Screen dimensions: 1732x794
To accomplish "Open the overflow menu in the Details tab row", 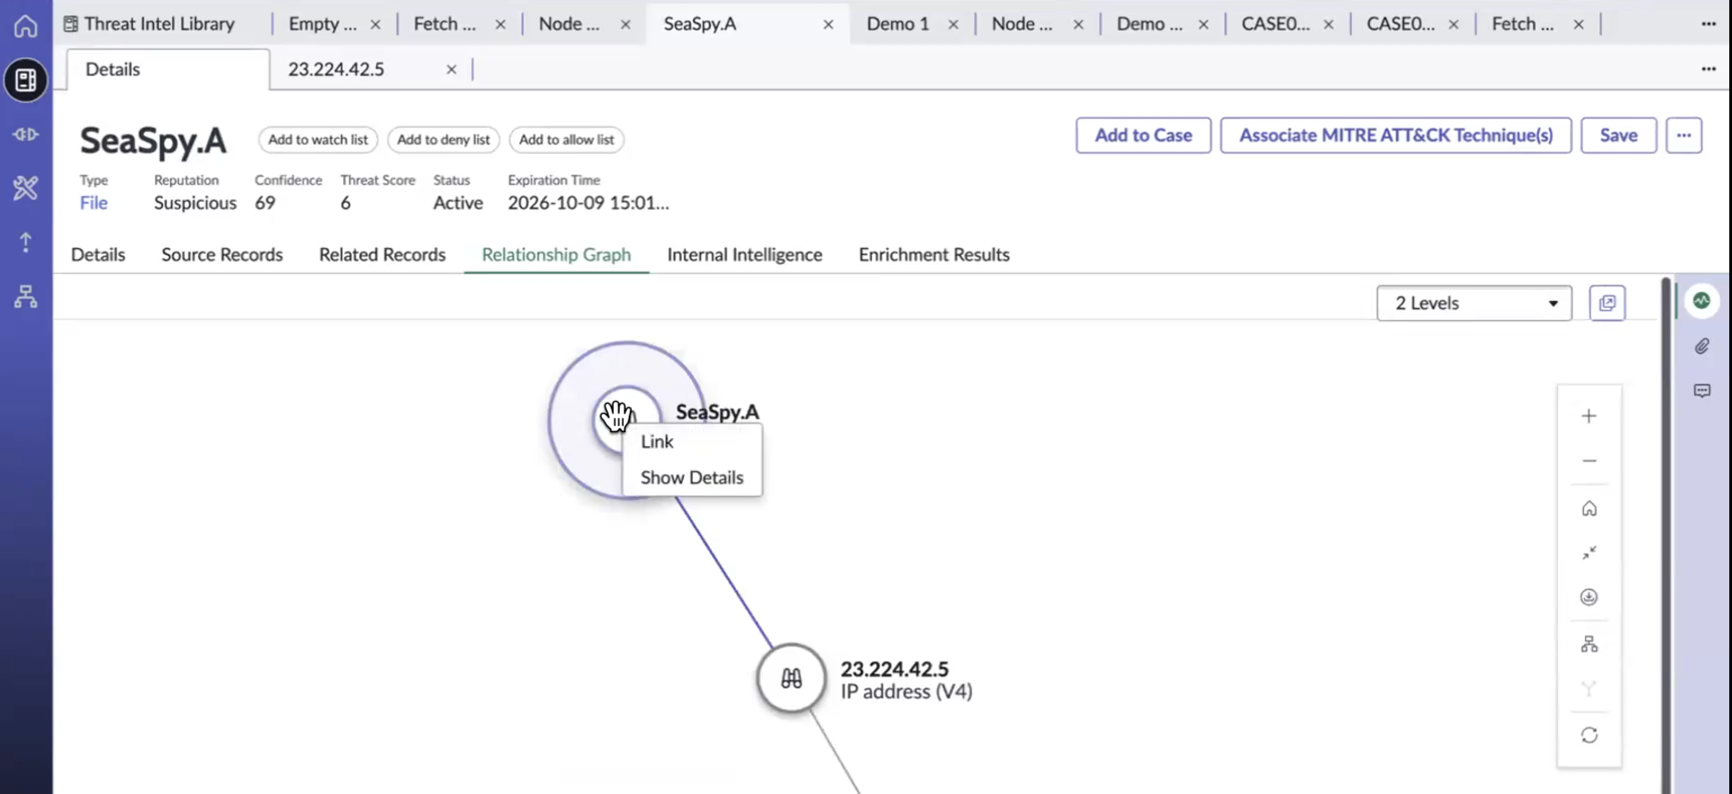I will click(1708, 69).
